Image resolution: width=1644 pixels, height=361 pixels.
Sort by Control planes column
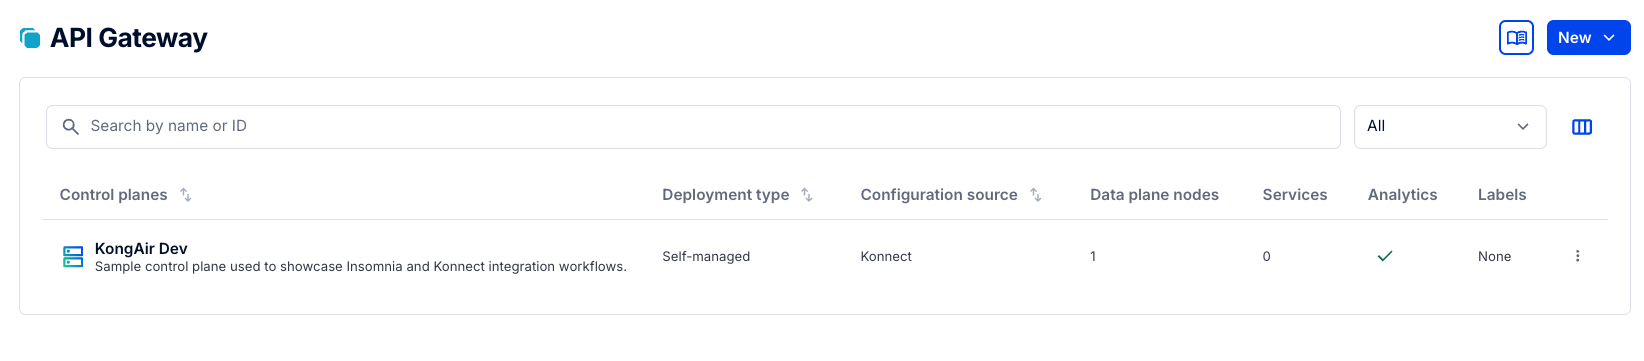pyautogui.click(x=125, y=195)
